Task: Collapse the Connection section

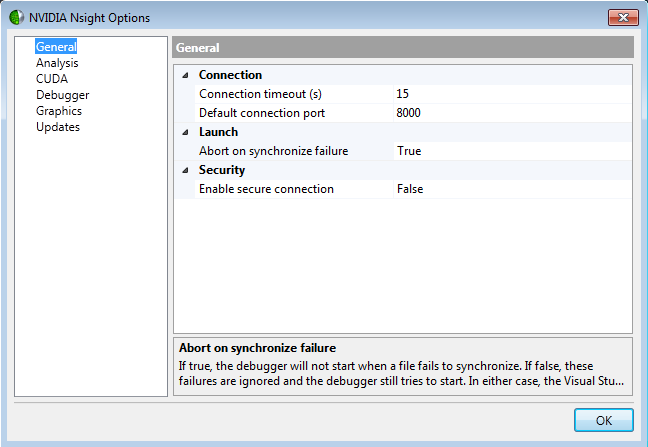Action: [184, 75]
